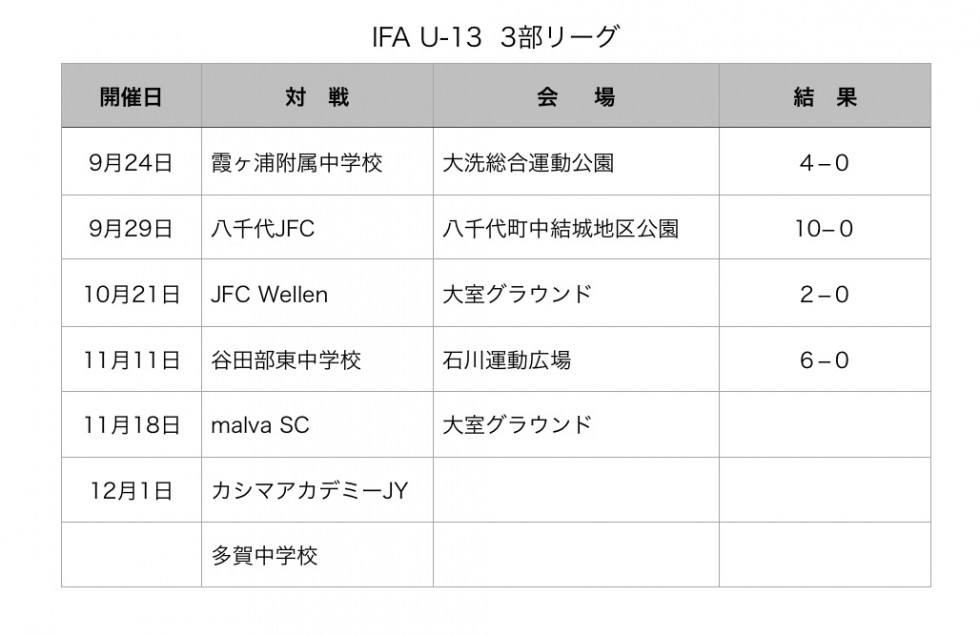
Task: Select the 4–0 result cell
Action: (825, 163)
